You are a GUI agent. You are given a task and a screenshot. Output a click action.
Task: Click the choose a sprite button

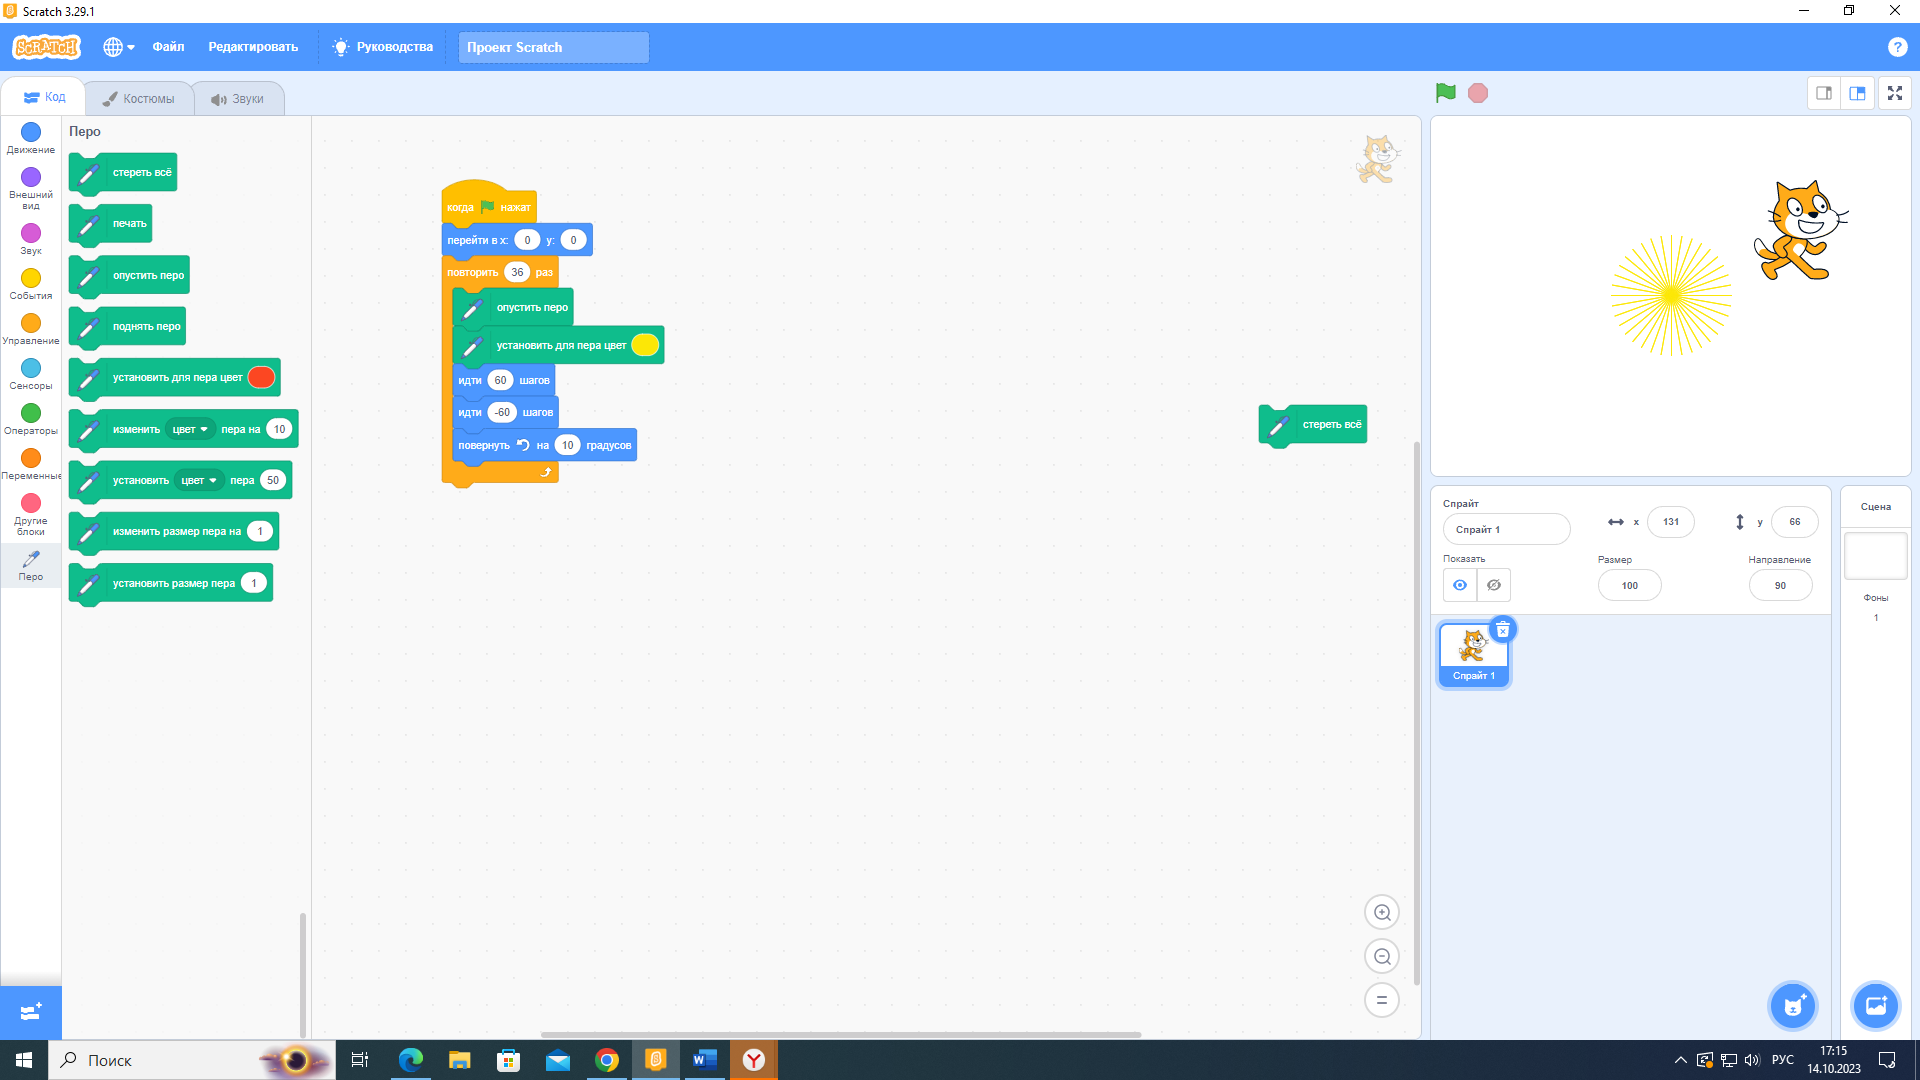coord(1793,1006)
